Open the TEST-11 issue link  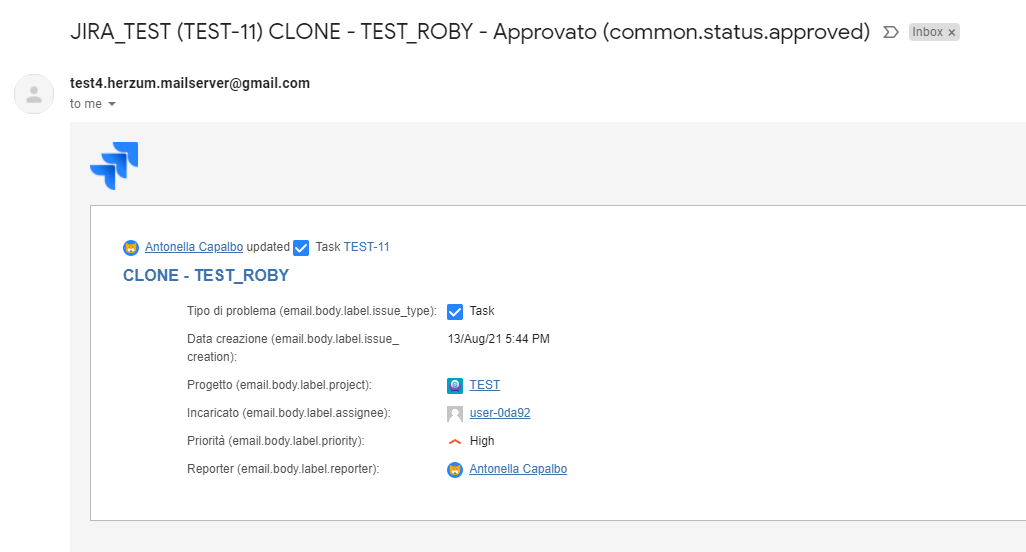366,247
